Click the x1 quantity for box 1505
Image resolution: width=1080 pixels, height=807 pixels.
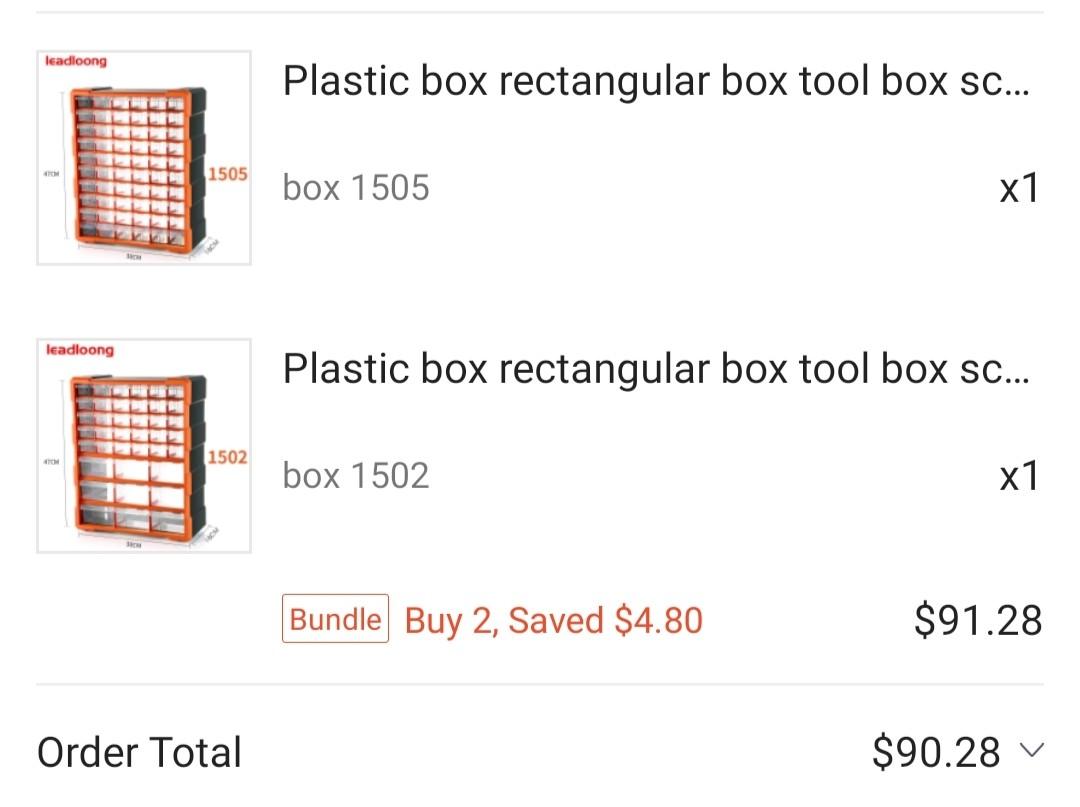point(1019,187)
